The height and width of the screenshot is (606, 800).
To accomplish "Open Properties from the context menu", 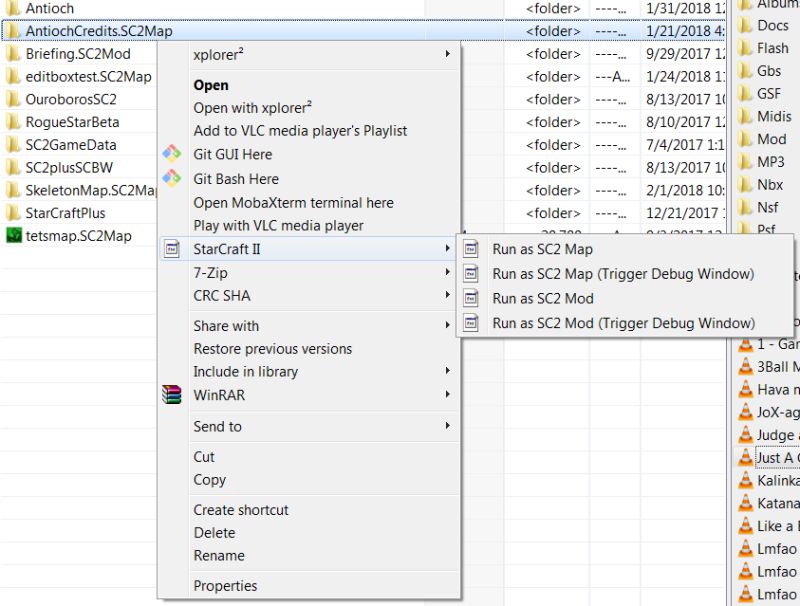I will (225, 586).
